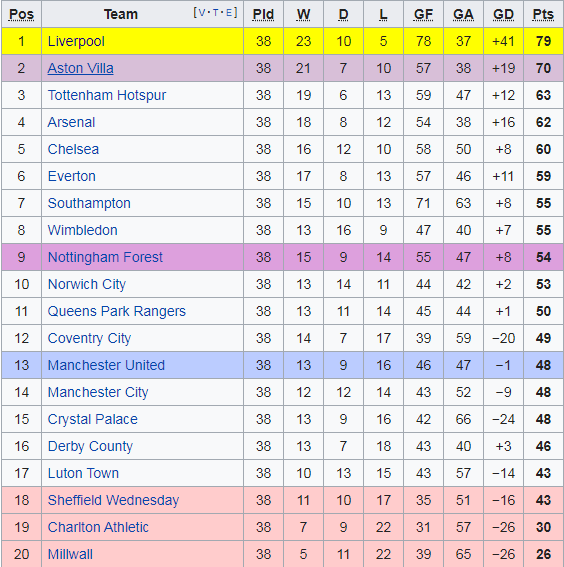This screenshot has width=564, height=567.
Task: Click the Millwall team link
Action: pos(70,554)
